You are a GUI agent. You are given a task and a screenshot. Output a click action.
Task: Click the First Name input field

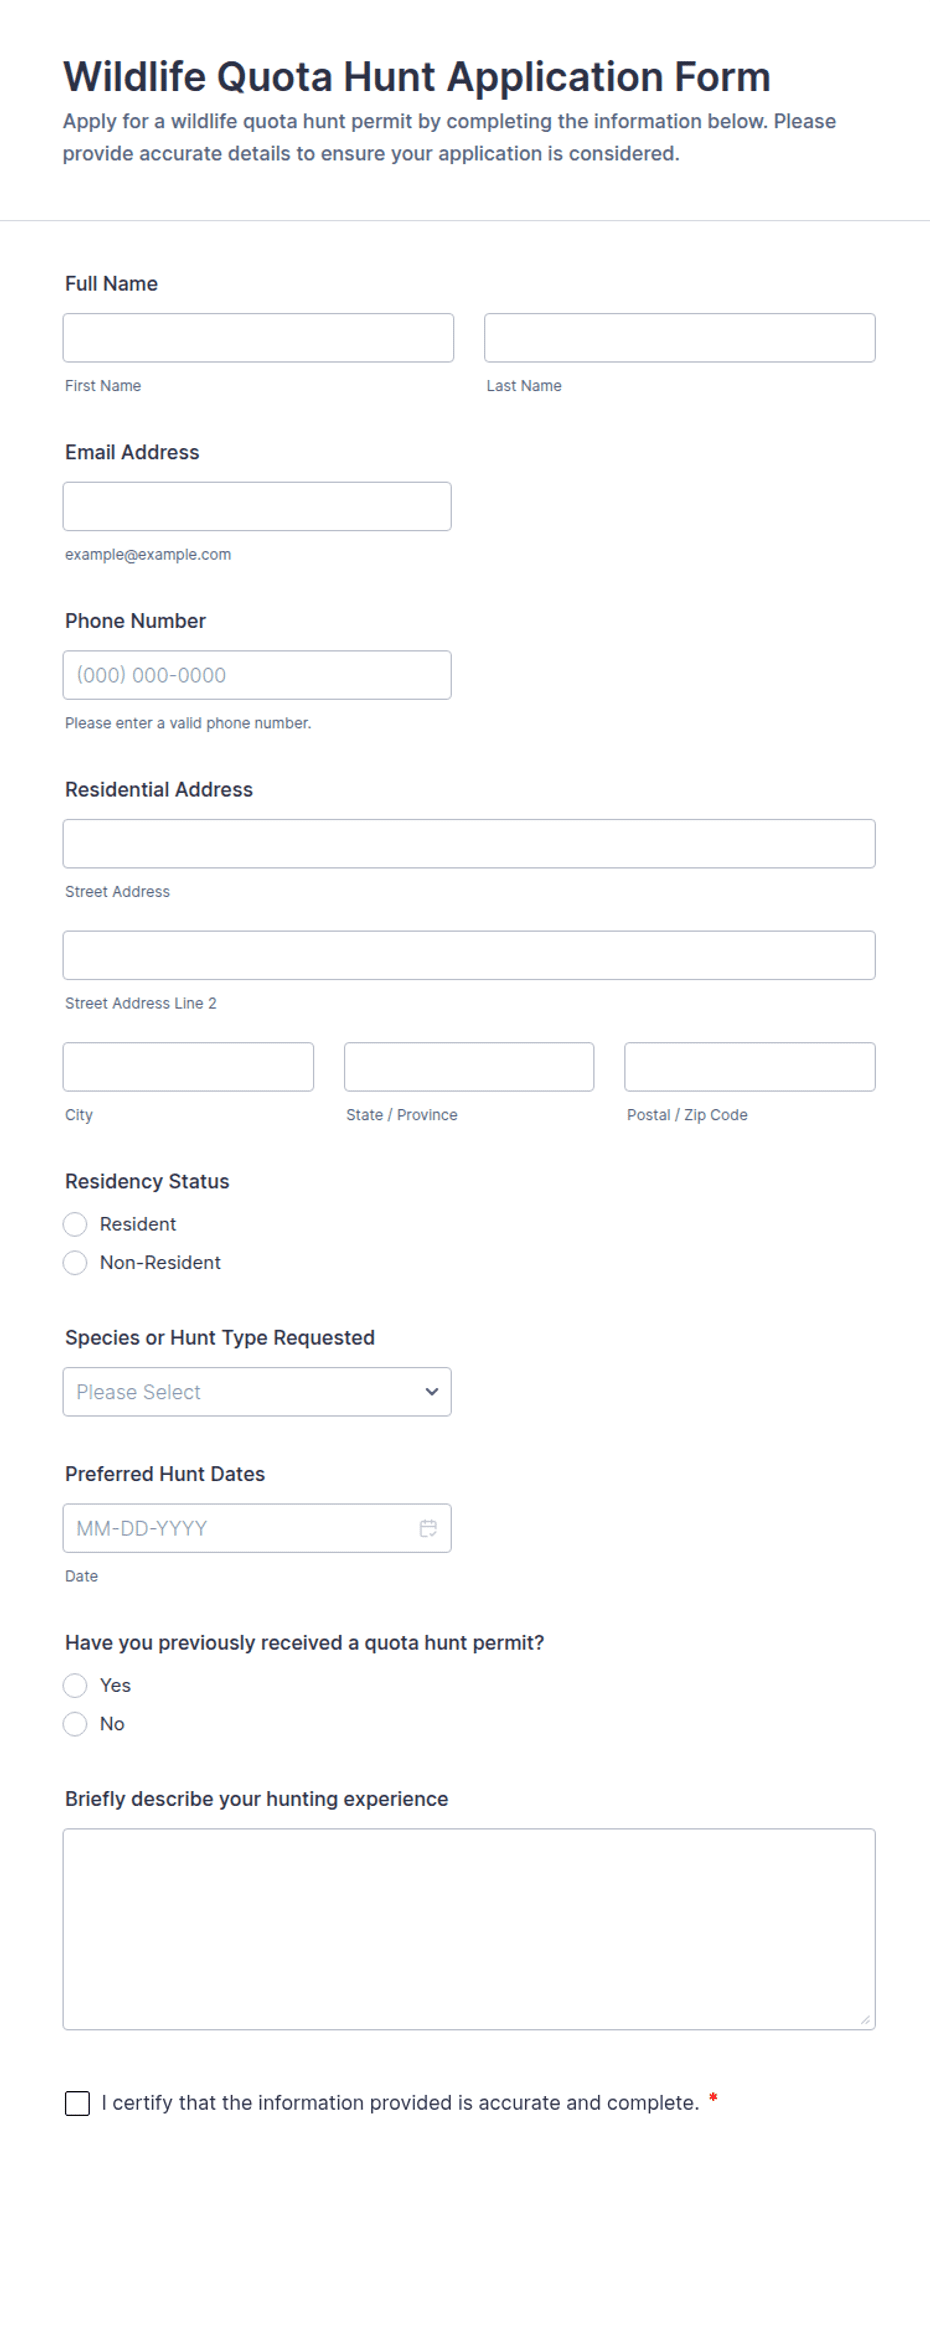(x=258, y=338)
